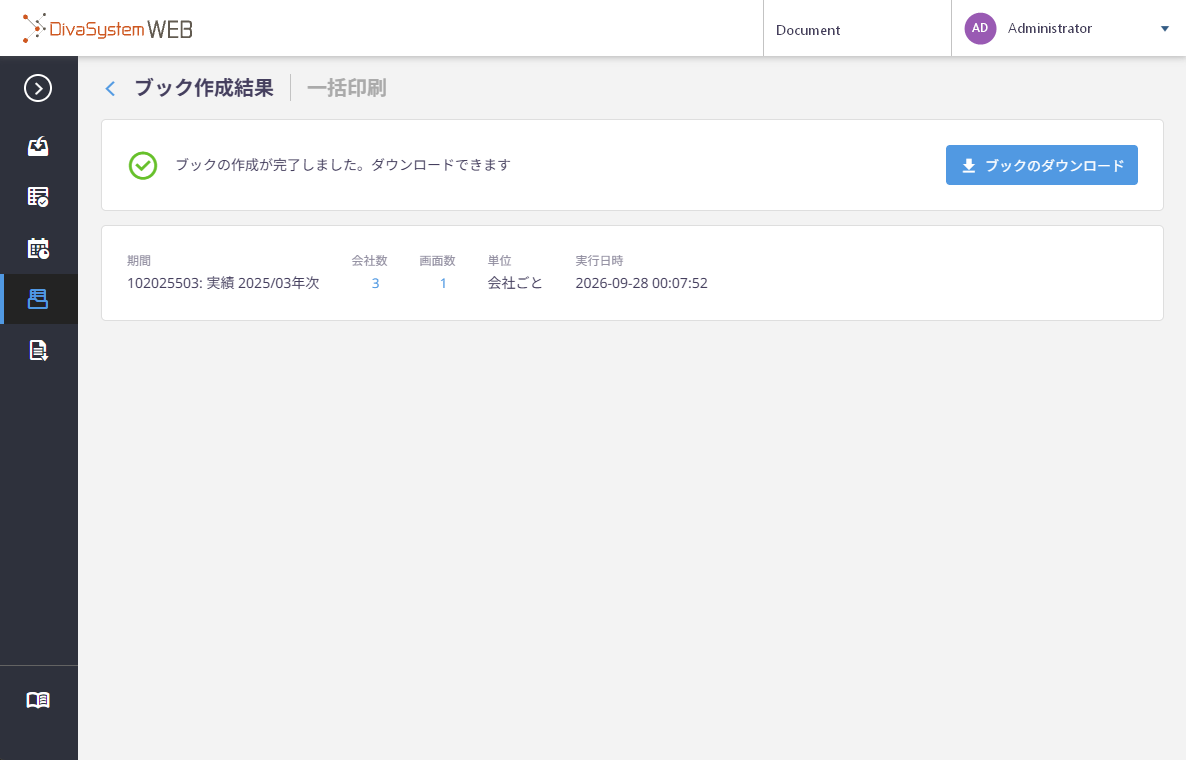1186x760 pixels.
Task: Open the 会社数 link showing 3
Action: pos(375,284)
